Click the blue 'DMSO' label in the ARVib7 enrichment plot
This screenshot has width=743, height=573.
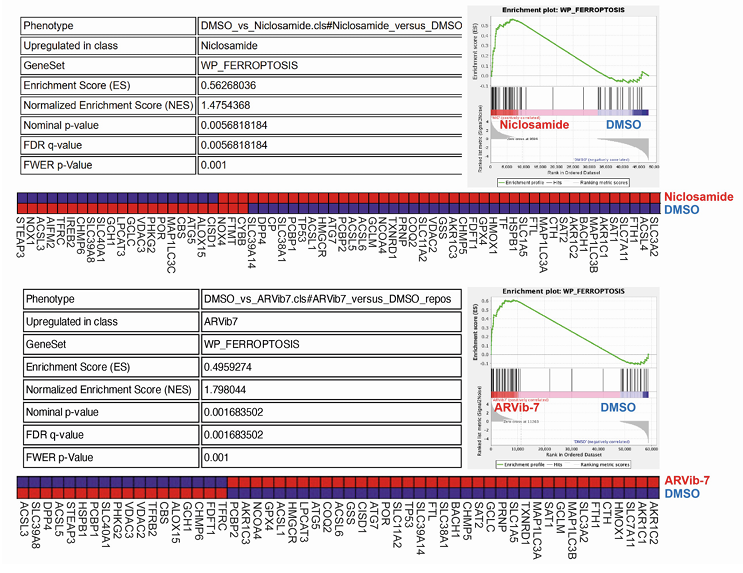[618, 408]
